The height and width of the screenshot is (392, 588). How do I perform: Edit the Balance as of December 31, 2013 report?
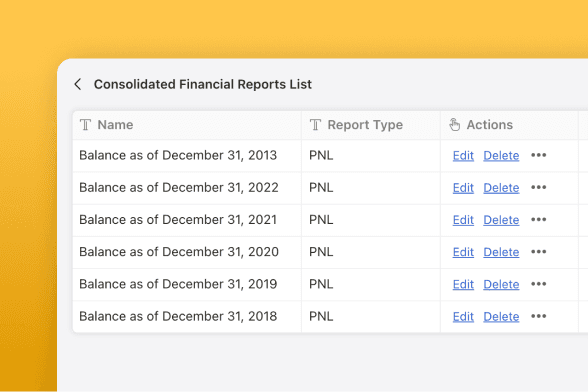point(463,156)
